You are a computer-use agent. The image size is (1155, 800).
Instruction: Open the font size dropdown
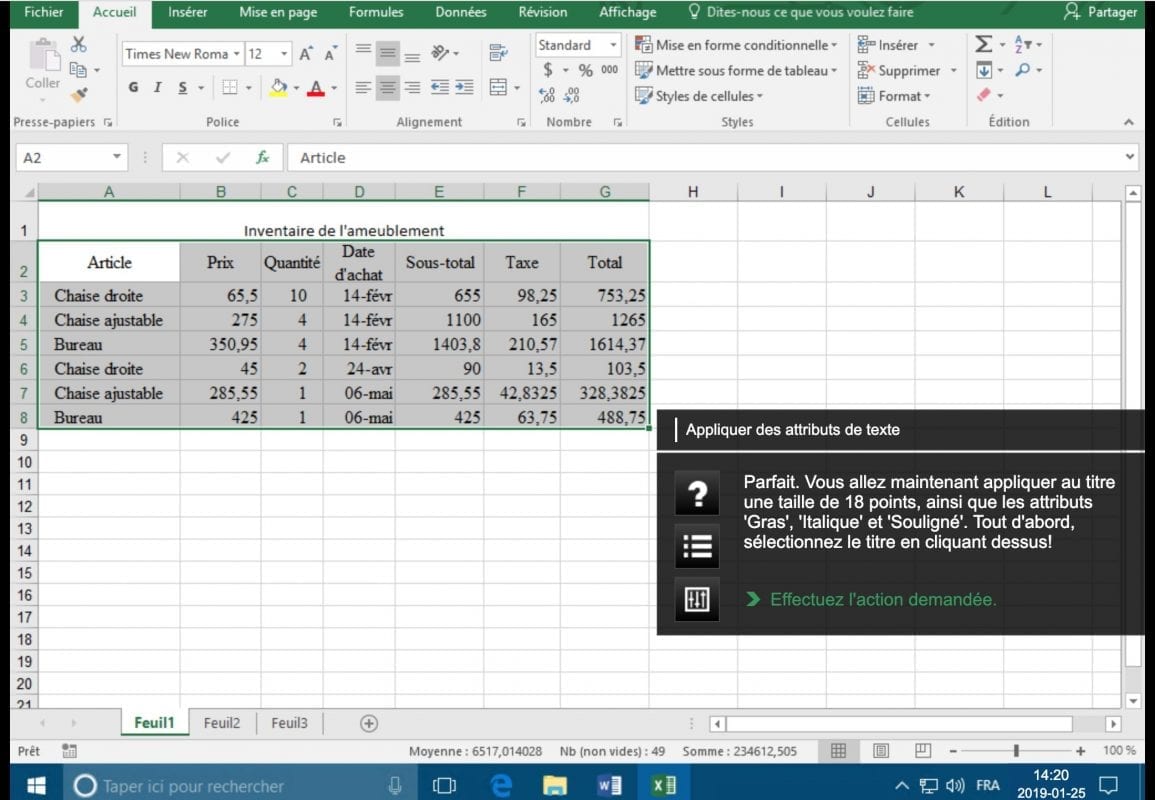coord(286,53)
